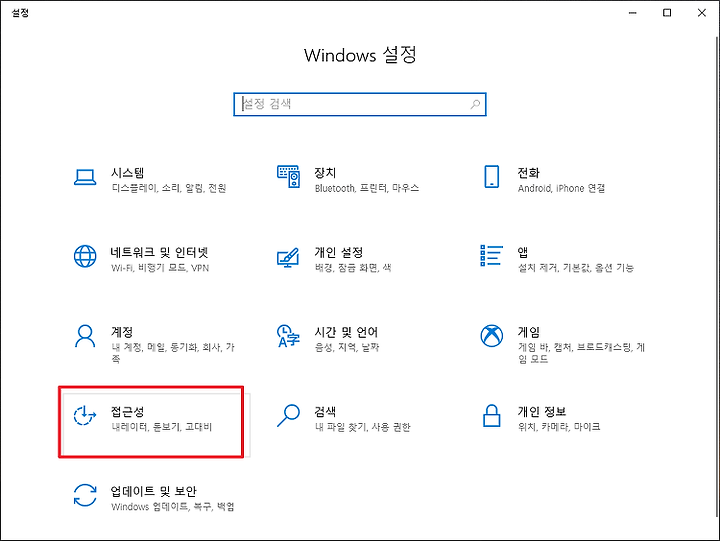Open the 앱 list icon
720x541 pixels.
tap(491, 255)
